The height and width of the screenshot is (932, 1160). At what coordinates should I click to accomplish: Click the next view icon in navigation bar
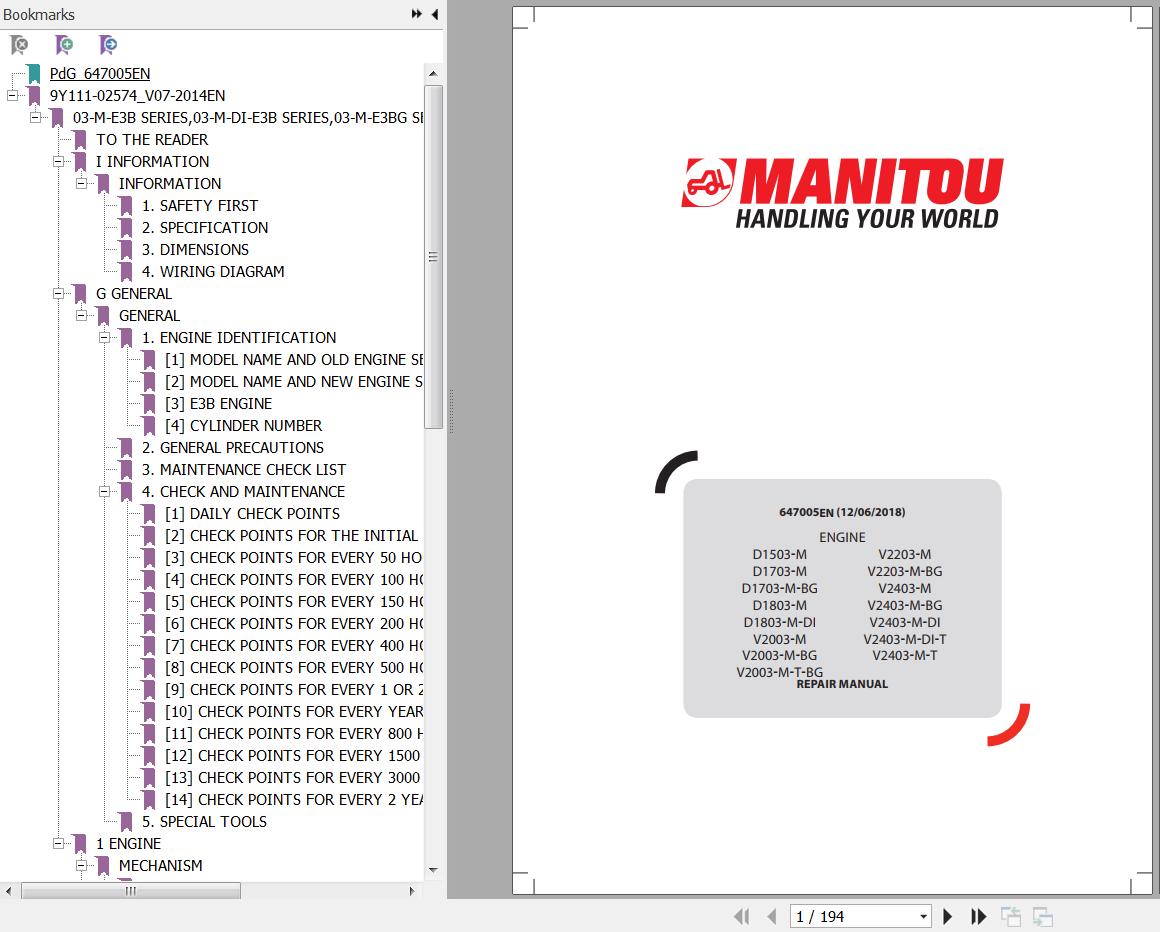coord(1042,916)
